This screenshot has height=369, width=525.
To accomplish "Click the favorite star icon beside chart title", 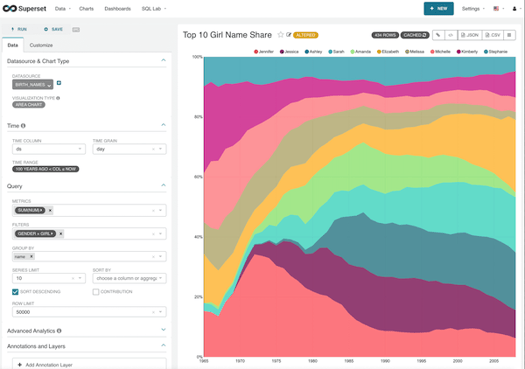I will pos(281,35).
